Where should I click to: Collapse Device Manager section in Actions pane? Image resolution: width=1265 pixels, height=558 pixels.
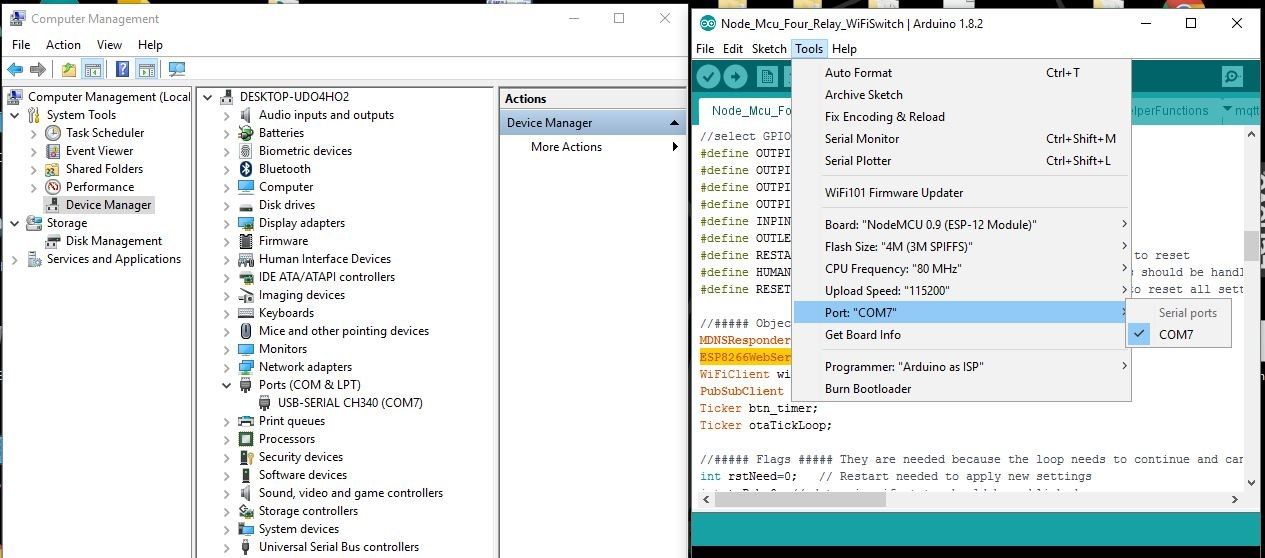tap(674, 123)
